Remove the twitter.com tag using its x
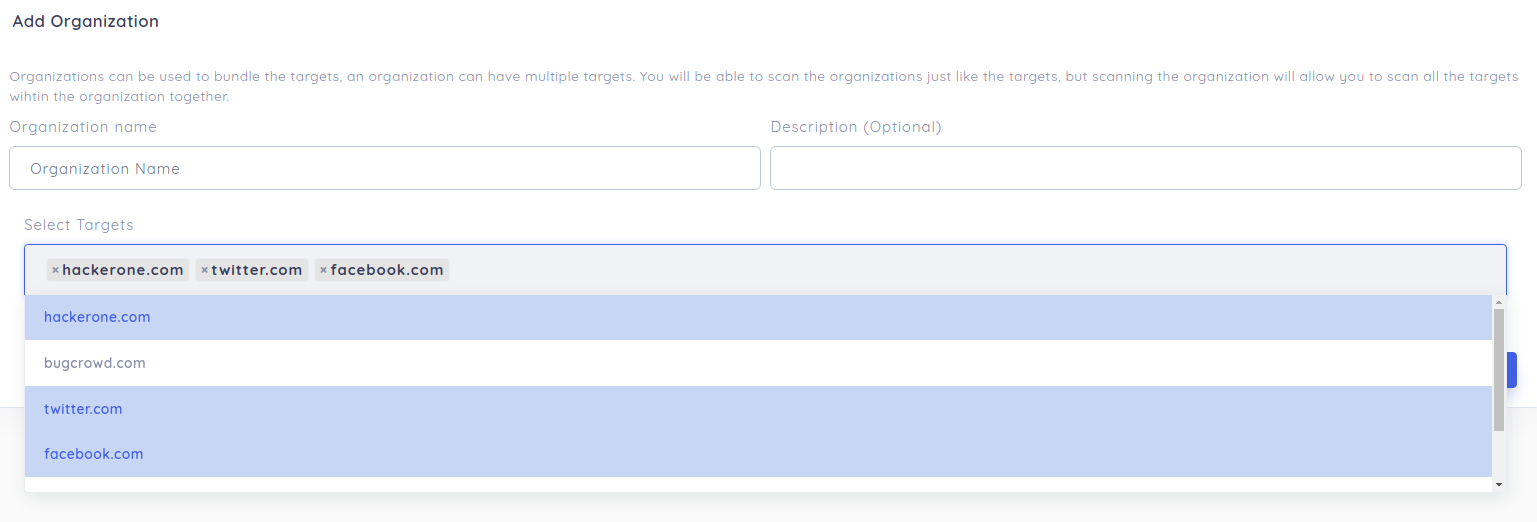 click(204, 270)
